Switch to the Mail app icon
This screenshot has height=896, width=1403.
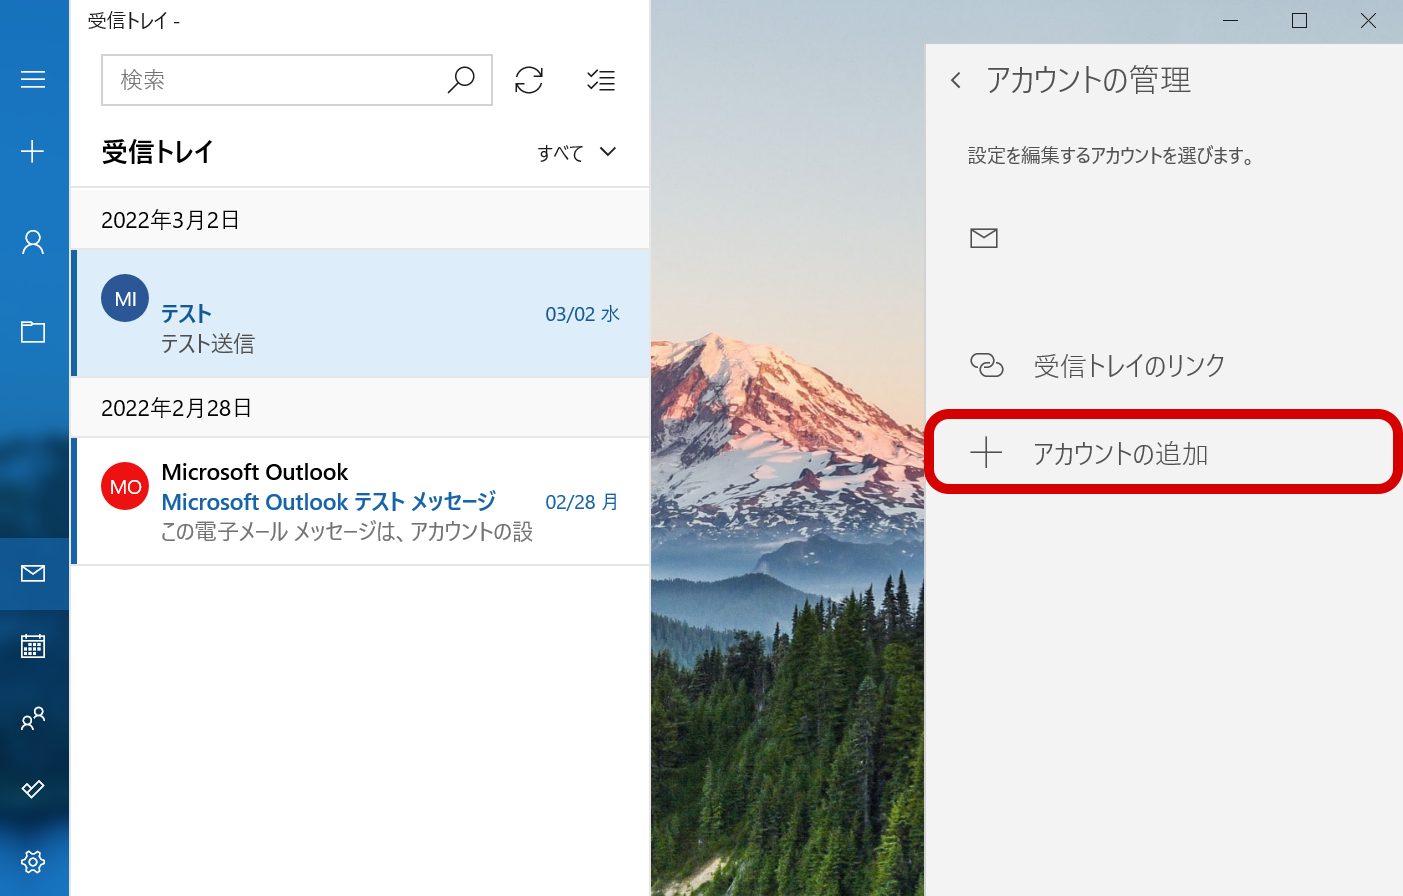[x=33, y=573]
